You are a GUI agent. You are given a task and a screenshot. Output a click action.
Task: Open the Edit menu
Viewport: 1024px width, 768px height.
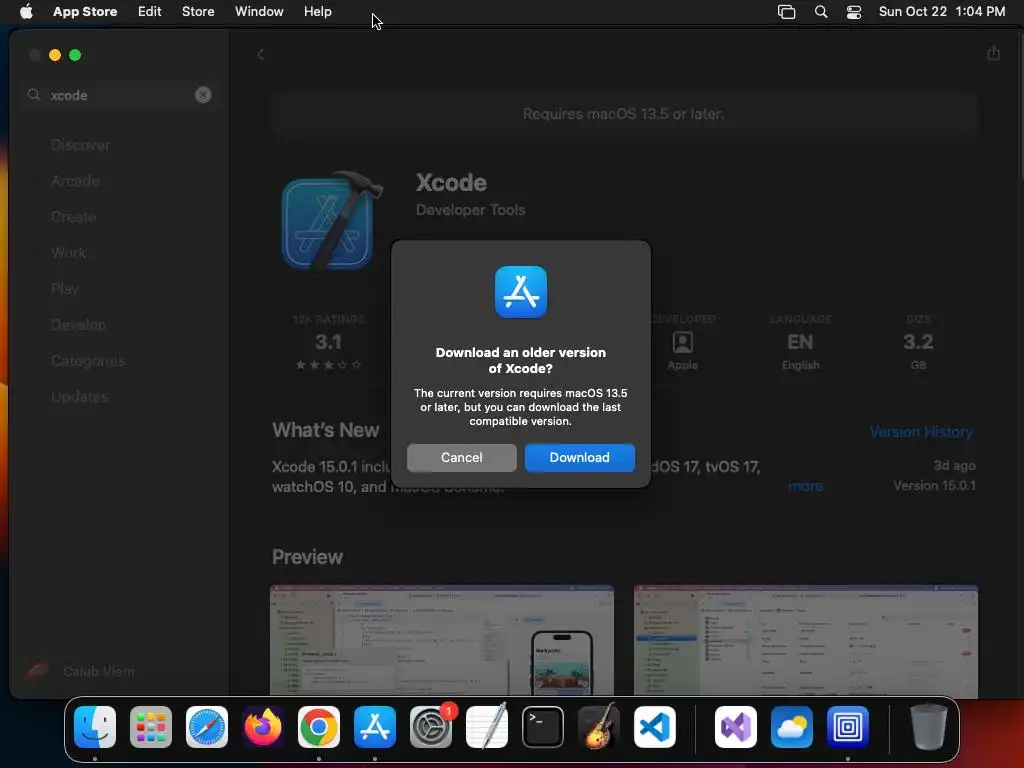point(150,11)
